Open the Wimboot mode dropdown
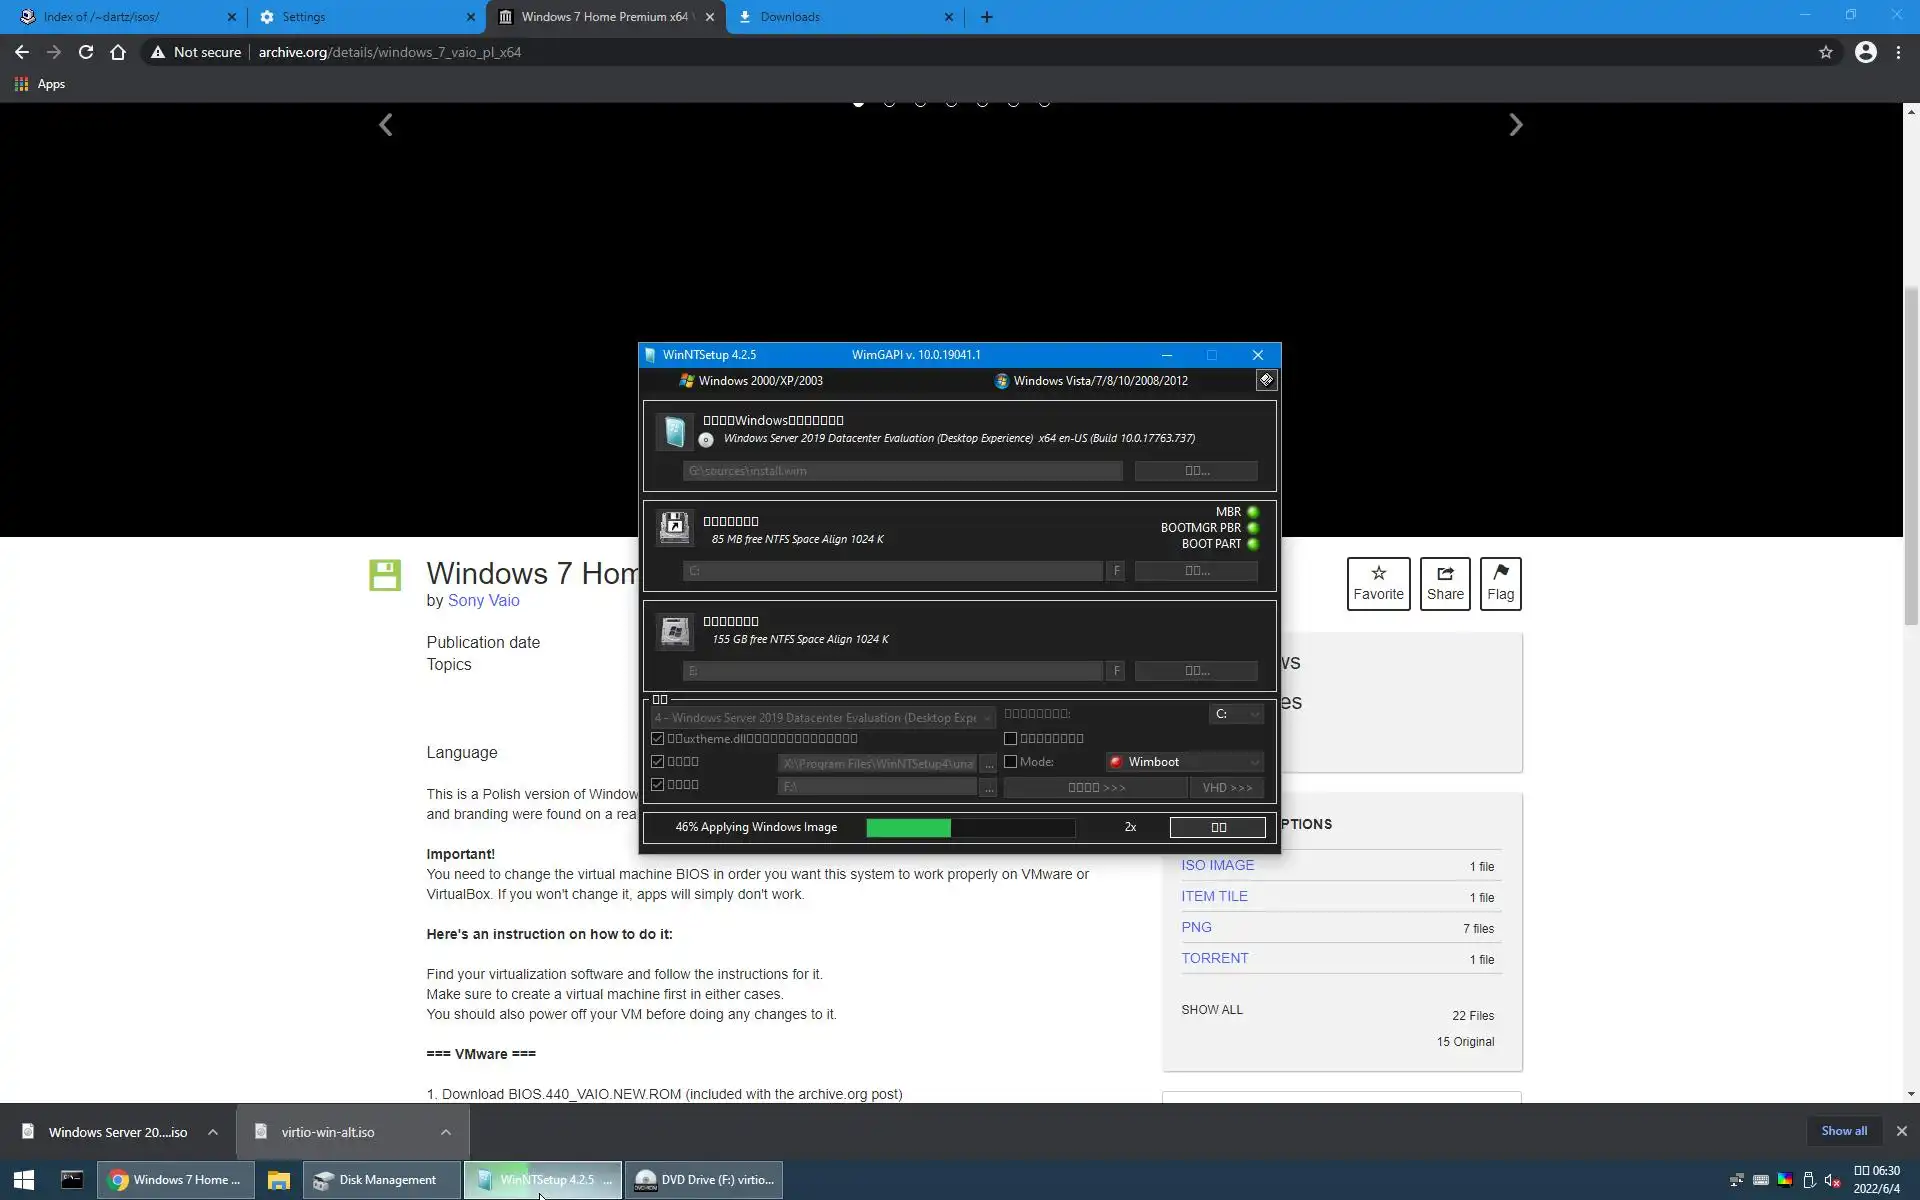This screenshot has width=1920, height=1200. coord(1184,762)
